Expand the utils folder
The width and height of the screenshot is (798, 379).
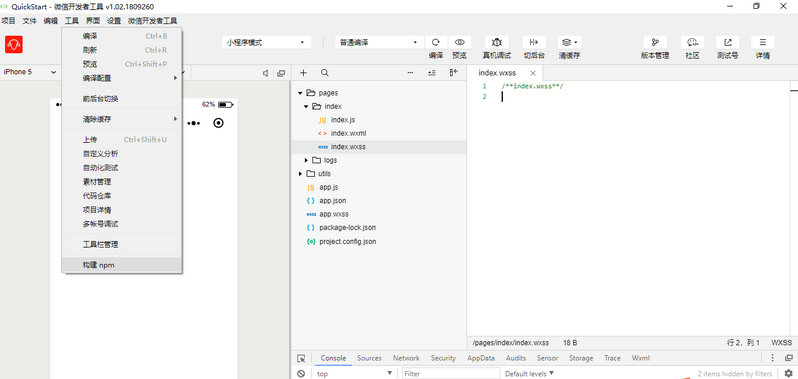300,174
